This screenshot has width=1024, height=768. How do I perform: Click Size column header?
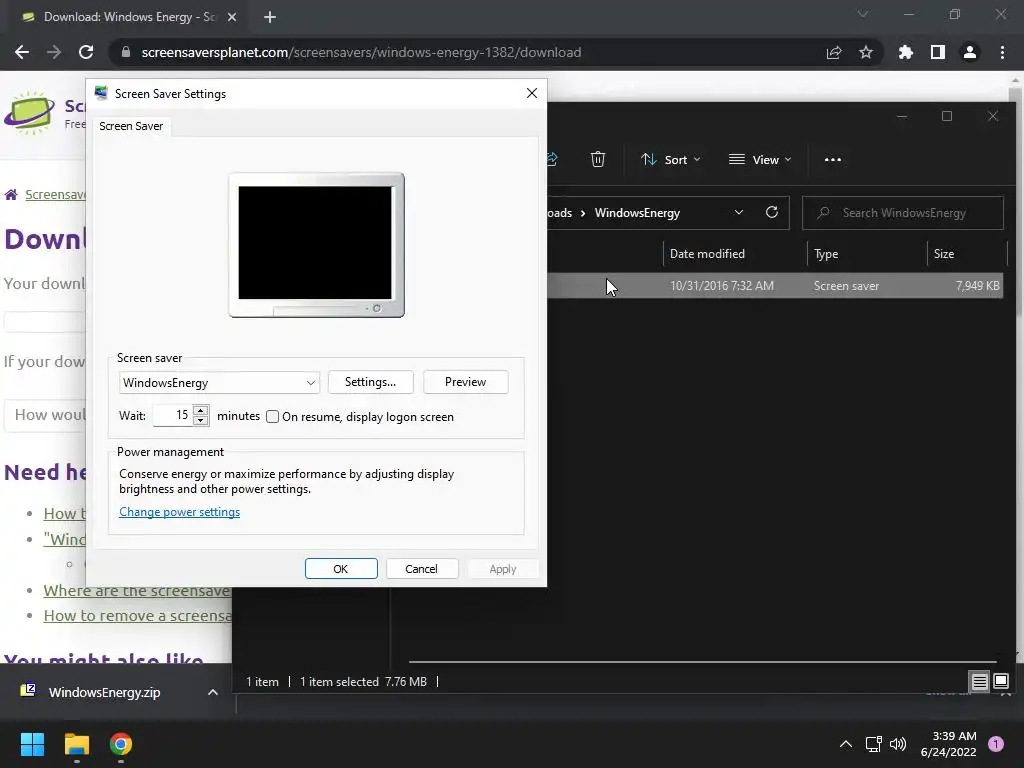944,253
